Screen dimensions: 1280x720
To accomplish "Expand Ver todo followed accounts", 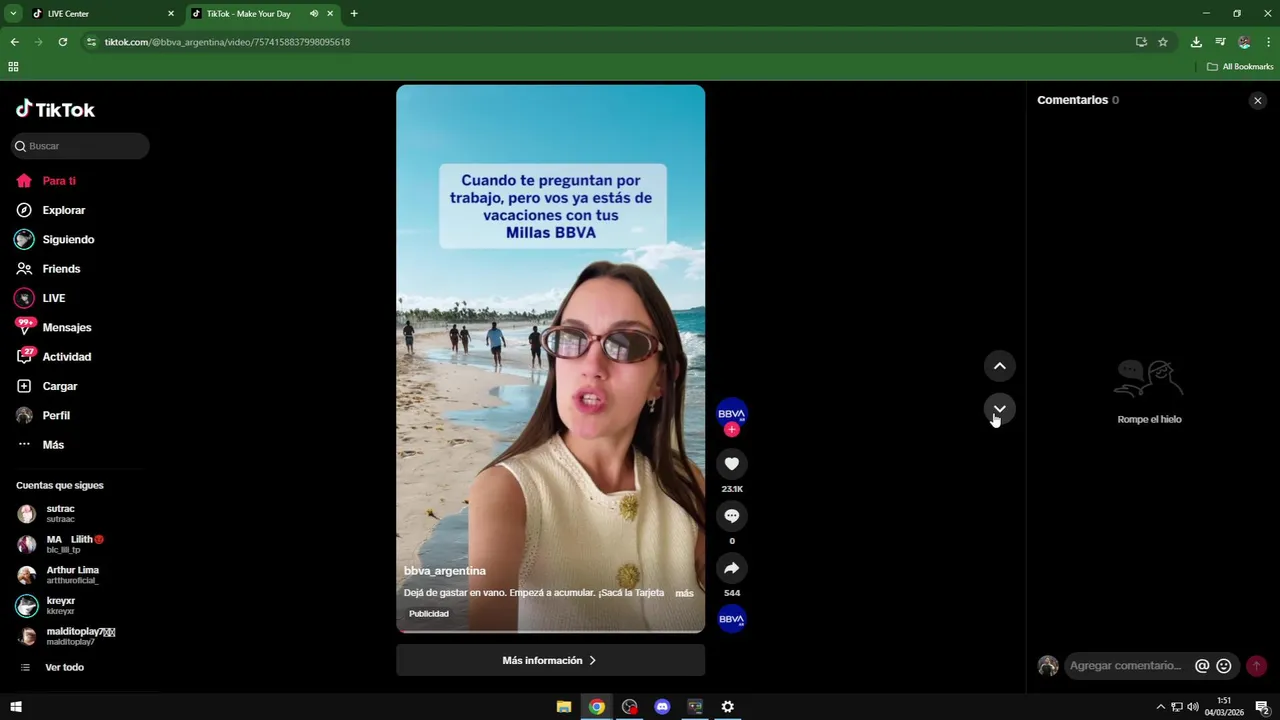I will click(64, 667).
